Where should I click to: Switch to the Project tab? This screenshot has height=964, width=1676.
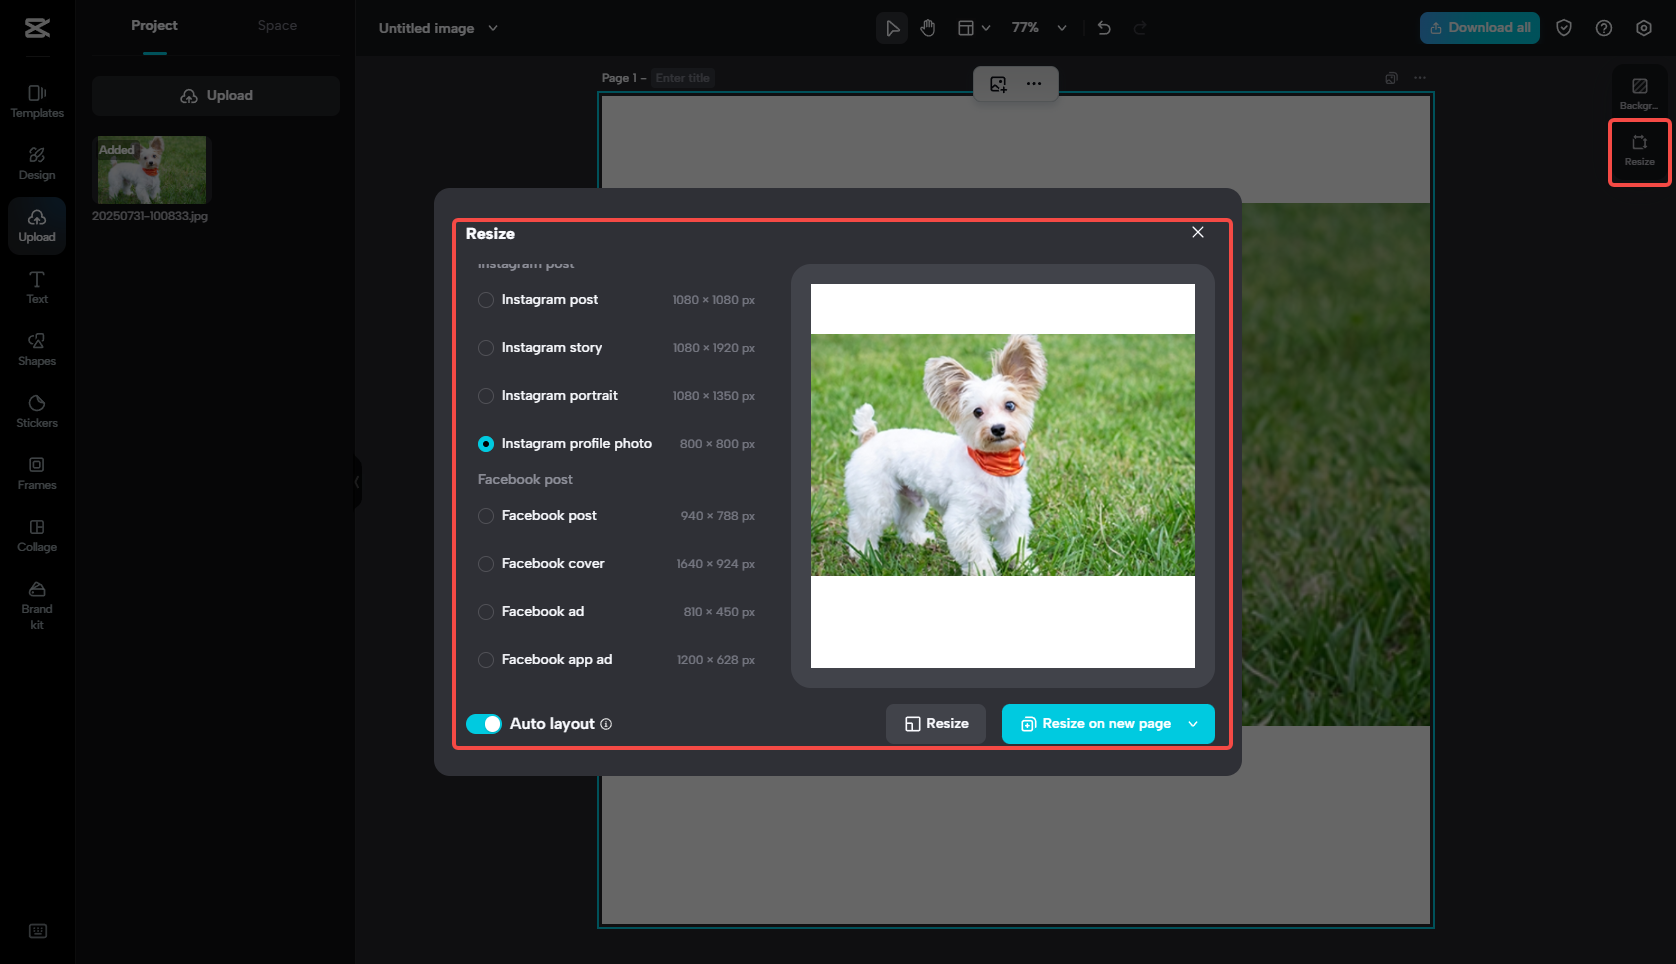pos(154,26)
